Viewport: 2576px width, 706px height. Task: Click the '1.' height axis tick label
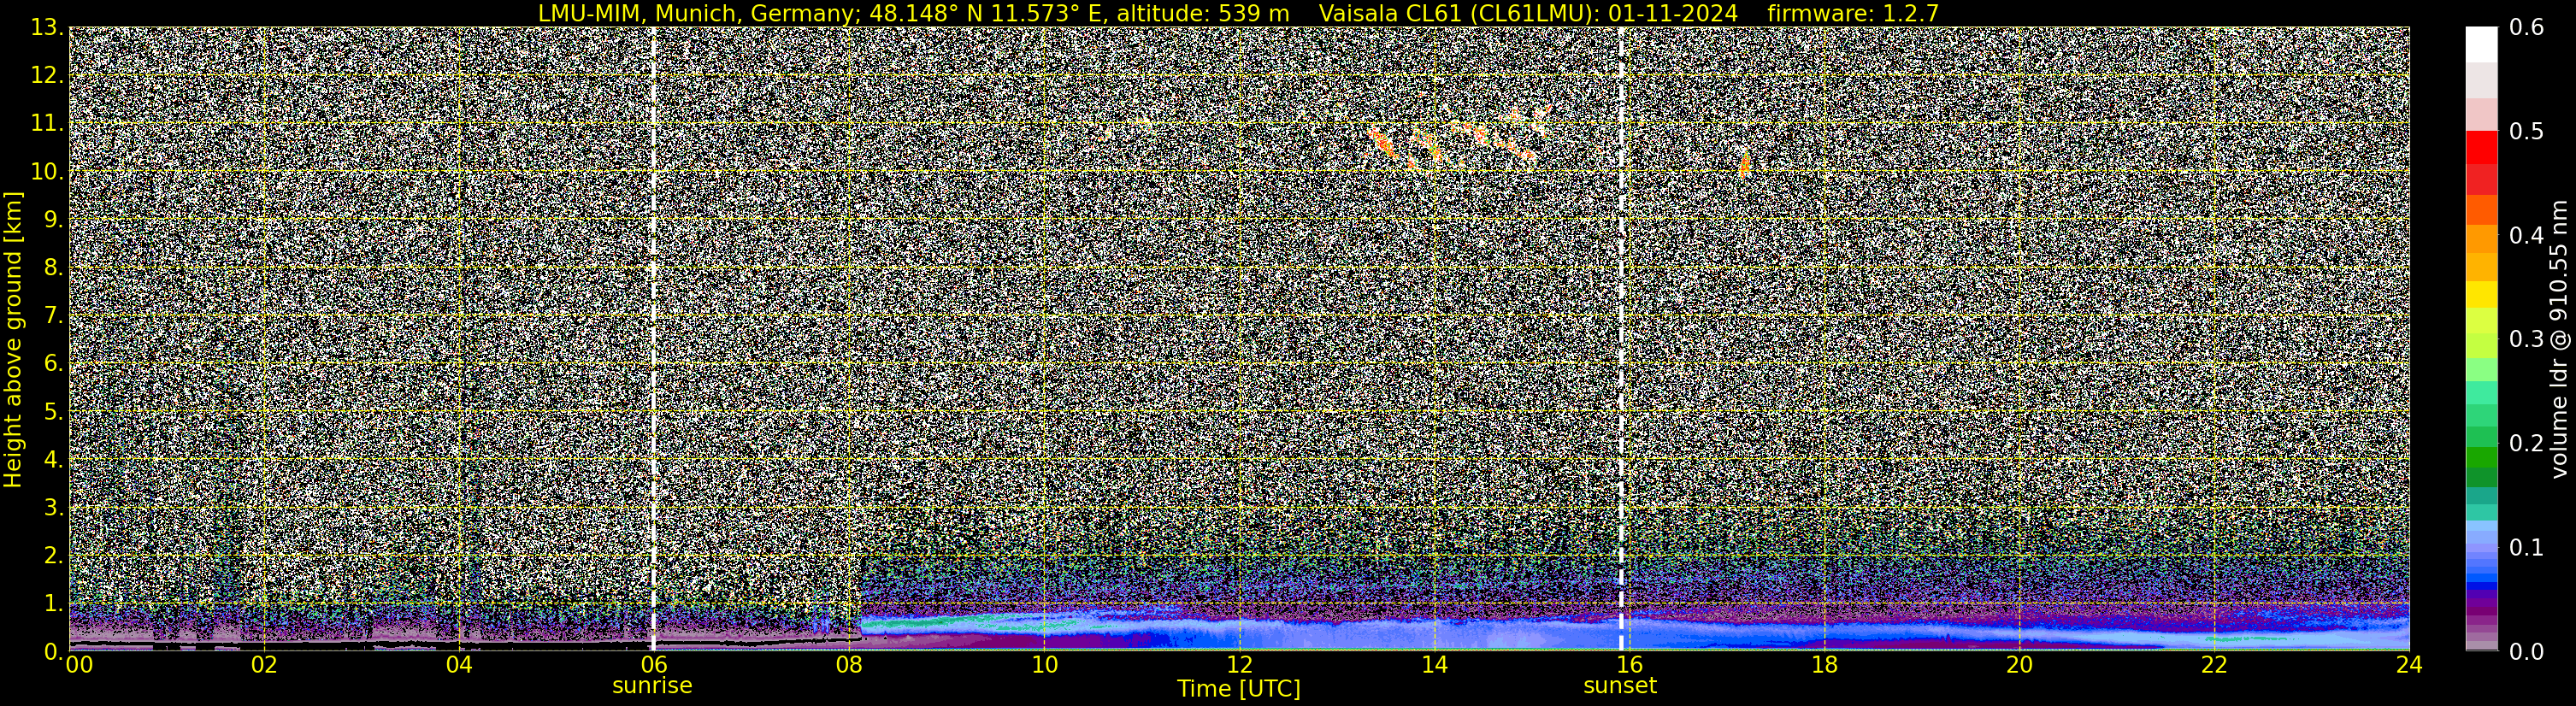(x=52, y=603)
